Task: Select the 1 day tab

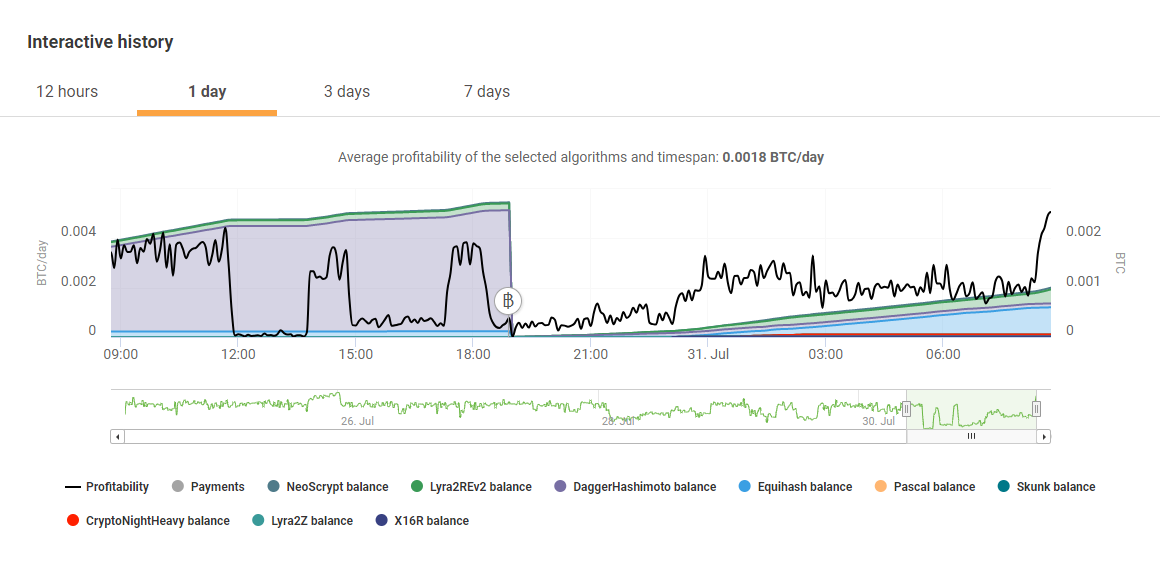Action: tap(207, 92)
